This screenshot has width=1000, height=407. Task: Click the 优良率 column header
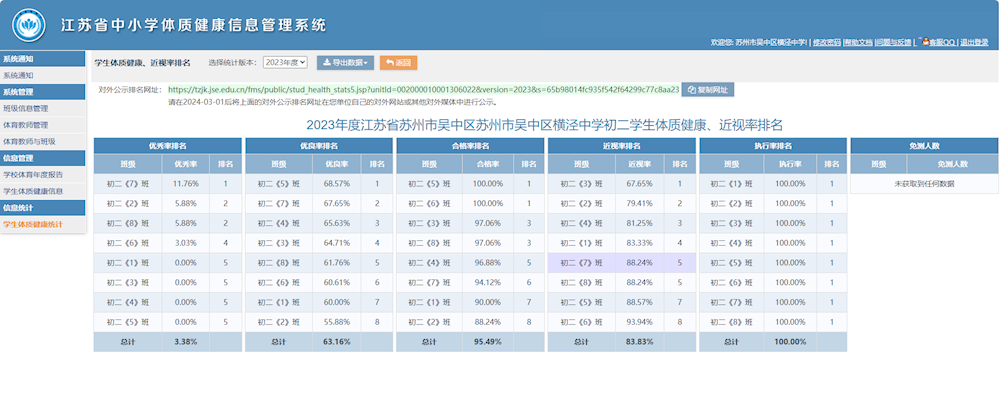(337, 164)
